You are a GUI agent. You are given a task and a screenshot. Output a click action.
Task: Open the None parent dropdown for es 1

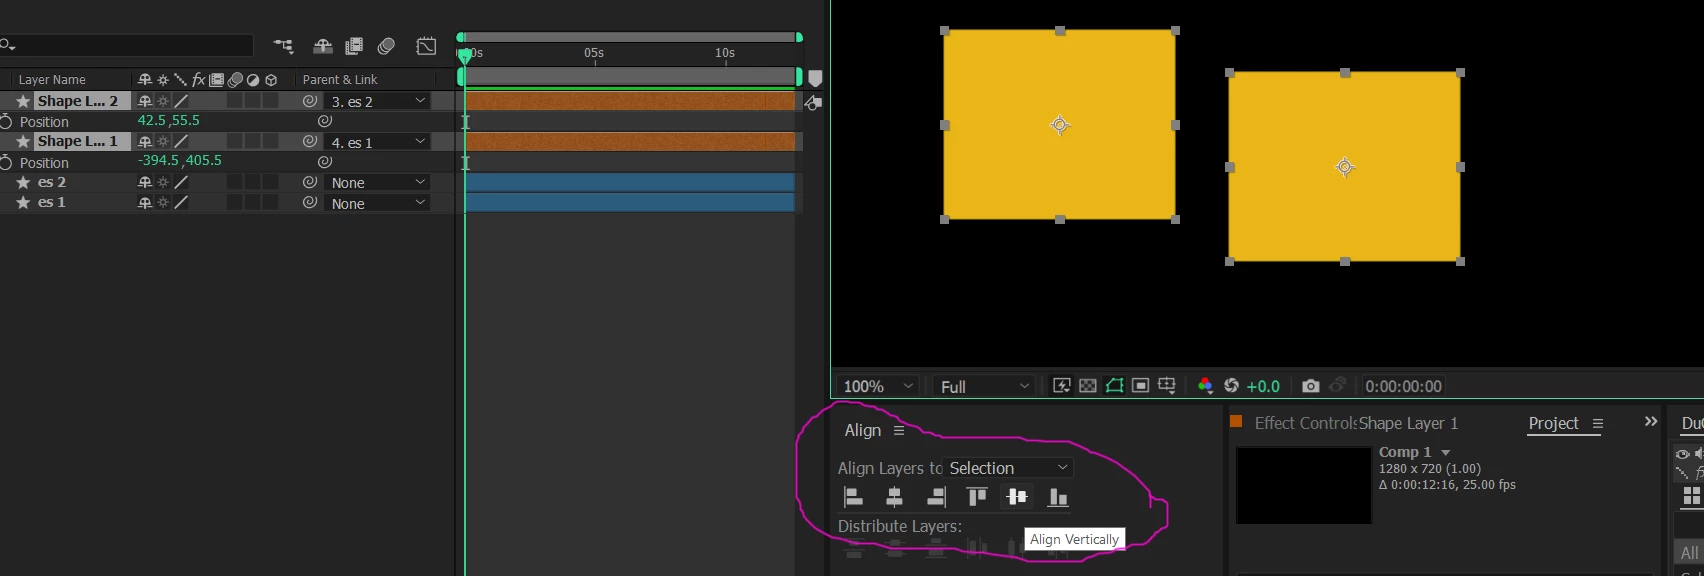coord(378,203)
